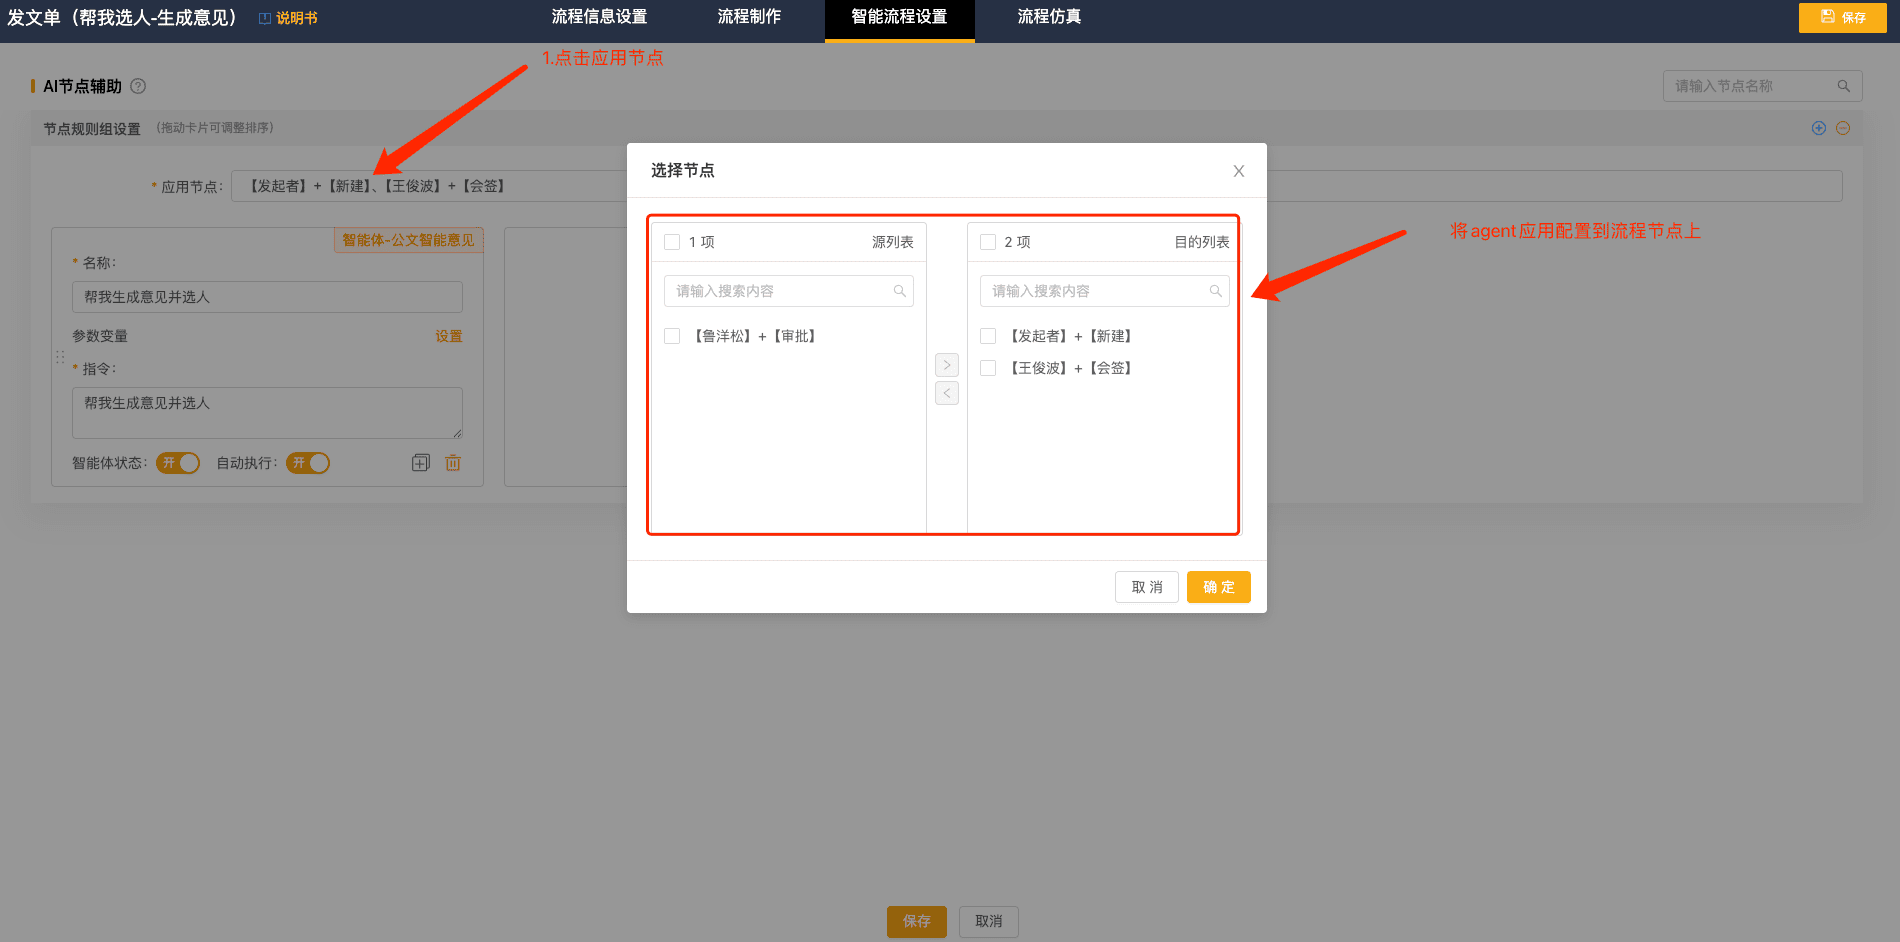
Task: Switch to 流程仿真 tab
Action: point(1049,17)
